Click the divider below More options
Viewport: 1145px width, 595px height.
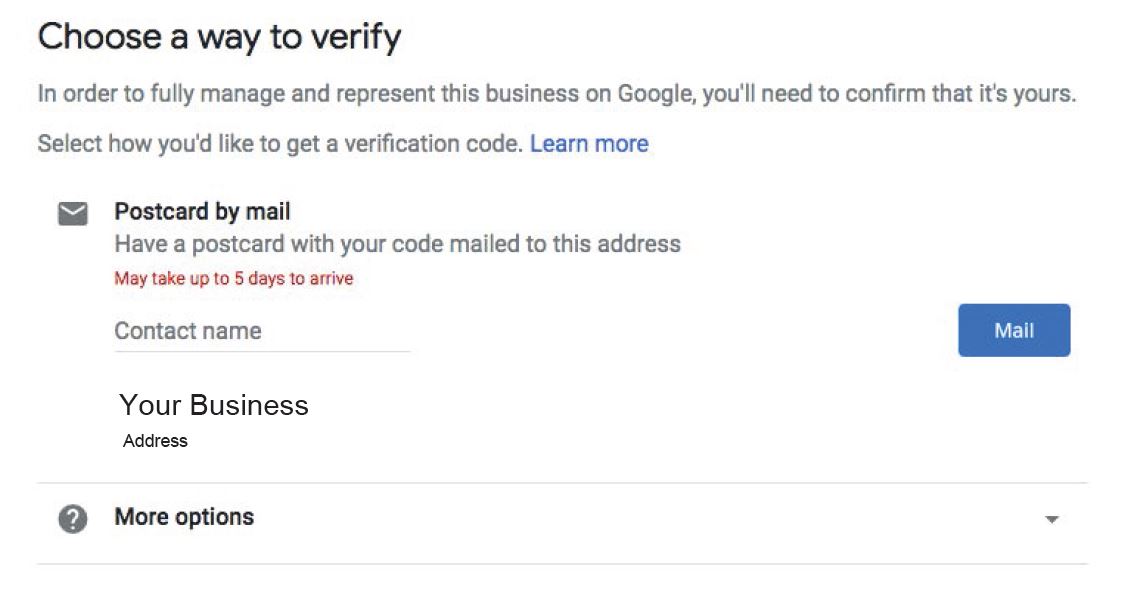562,563
